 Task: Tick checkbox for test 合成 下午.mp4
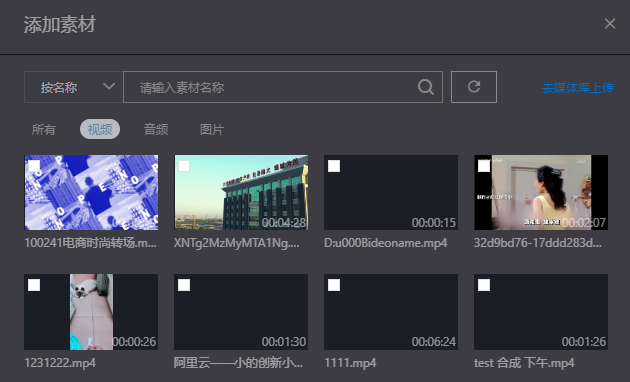(484, 285)
